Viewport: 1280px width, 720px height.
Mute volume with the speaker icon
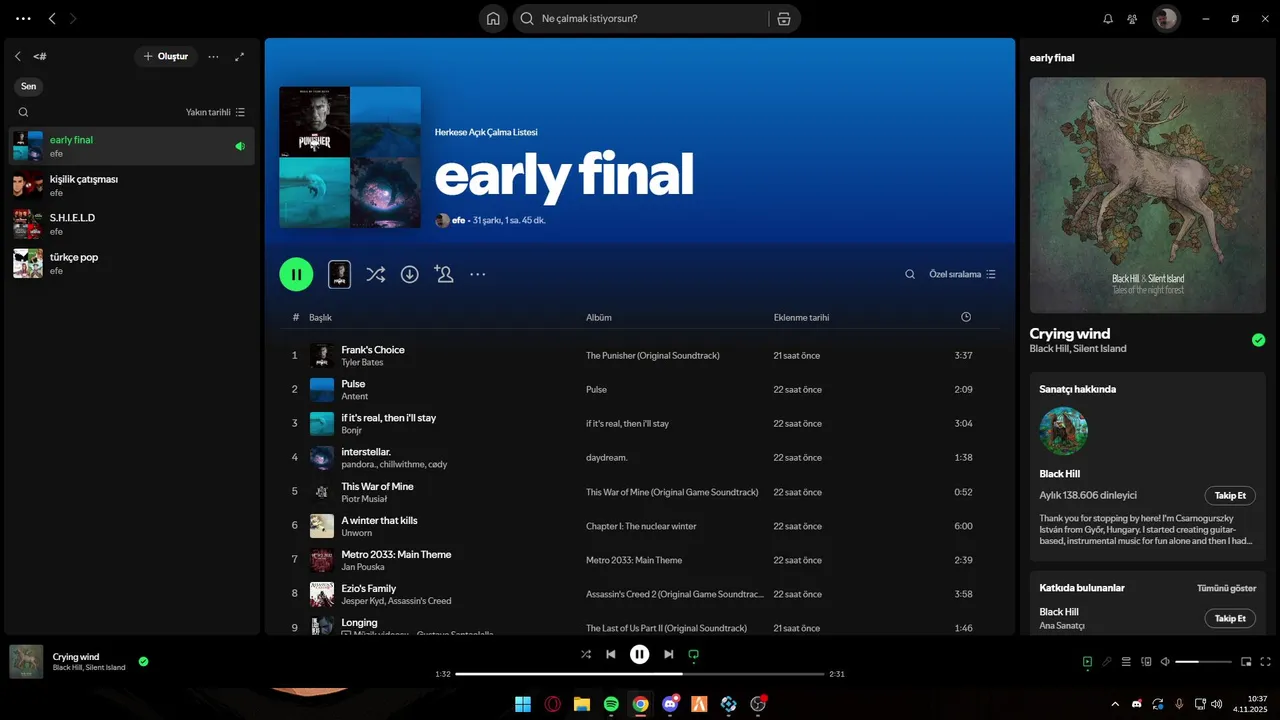click(1166, 661)
